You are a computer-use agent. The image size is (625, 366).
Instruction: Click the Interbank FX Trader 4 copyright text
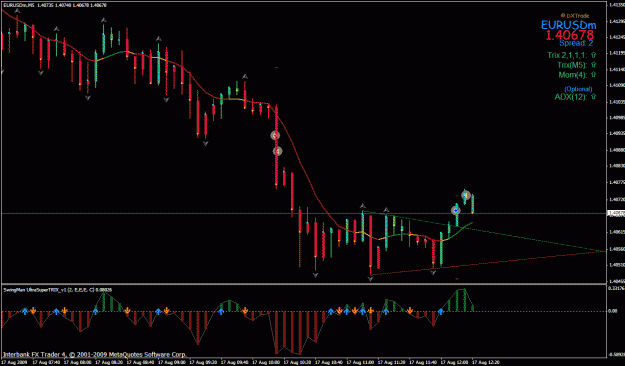point(94,354)
